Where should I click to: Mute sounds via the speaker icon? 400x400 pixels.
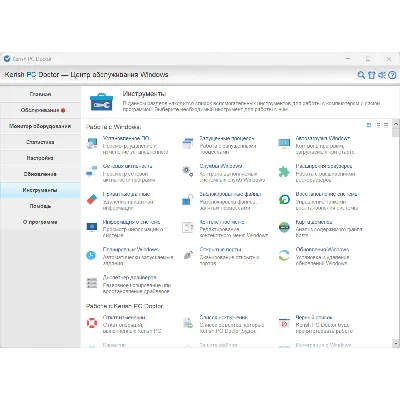pyautogui.click(x=382, y=75)
